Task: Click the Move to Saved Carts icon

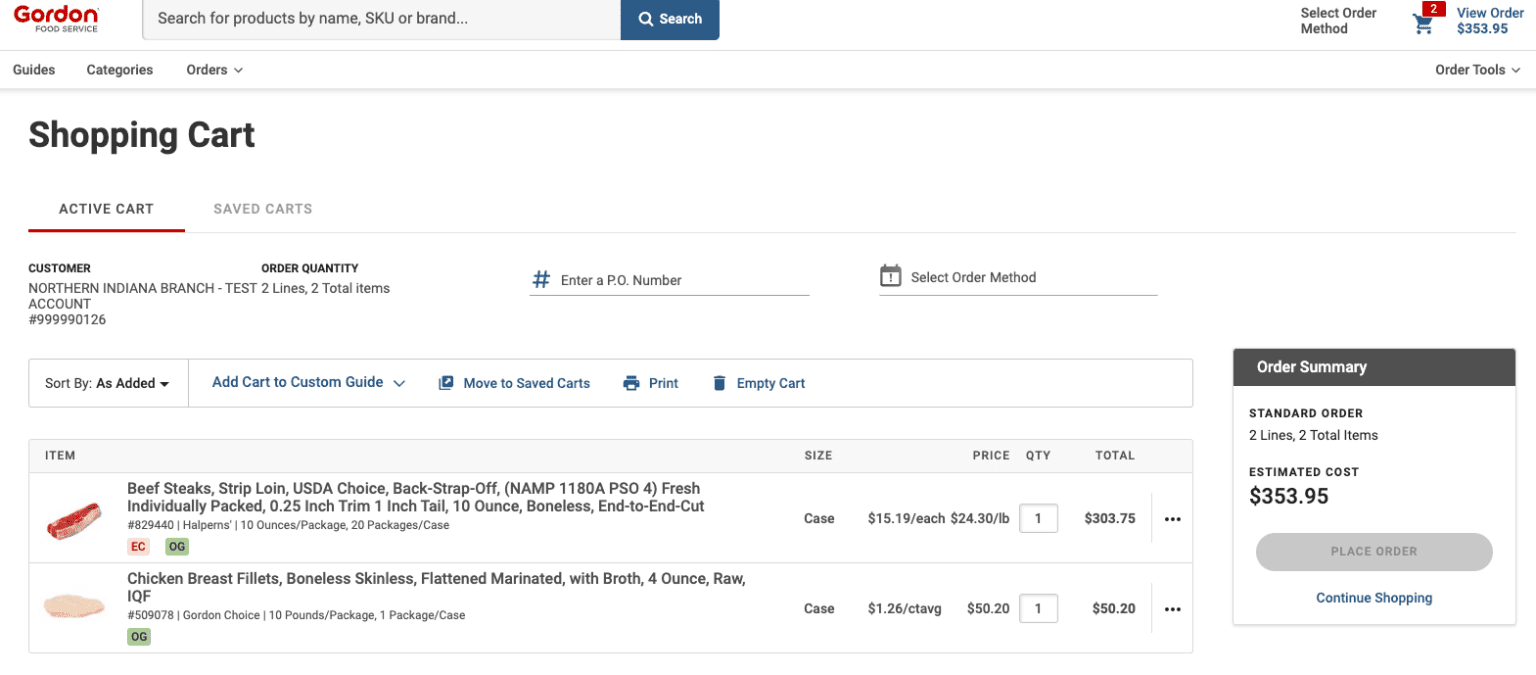Action: 446,383
